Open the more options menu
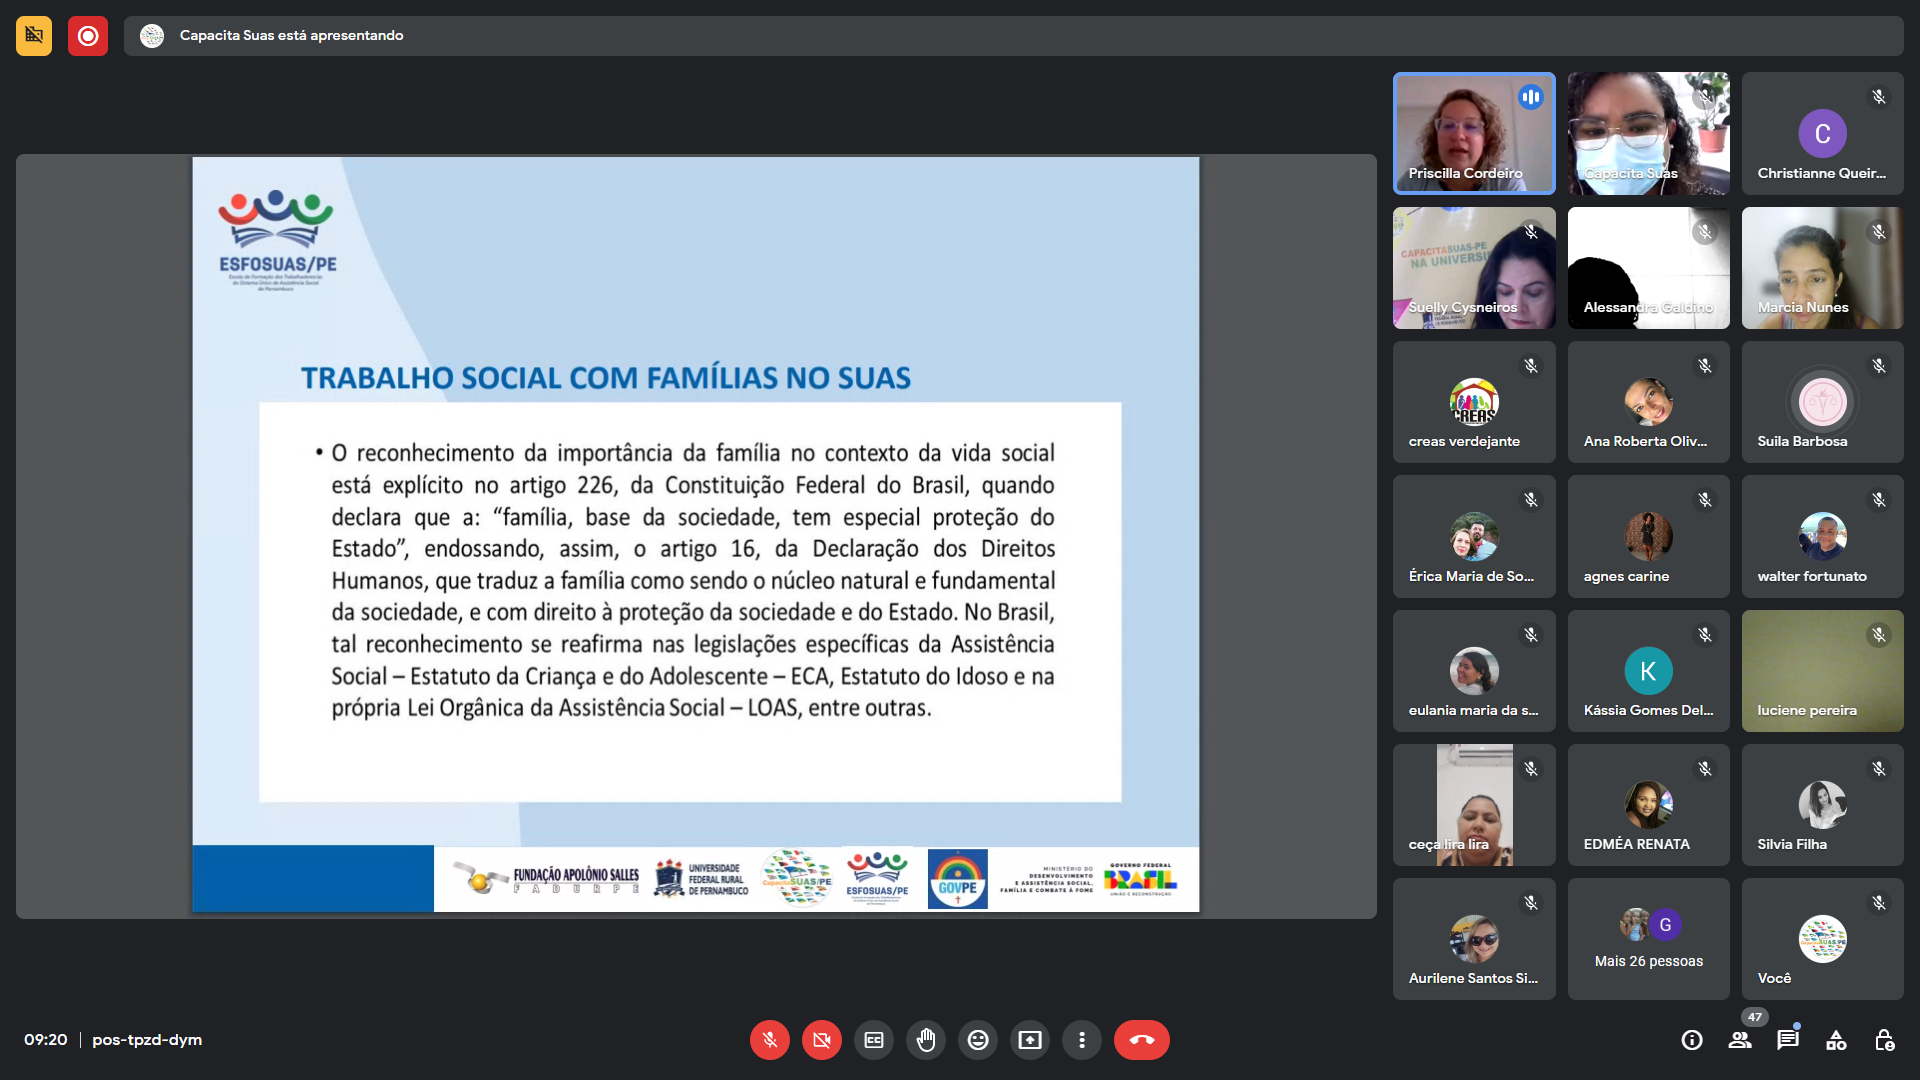The width and height of the screenshot is (1920, 1080). click(1082, 1040)
